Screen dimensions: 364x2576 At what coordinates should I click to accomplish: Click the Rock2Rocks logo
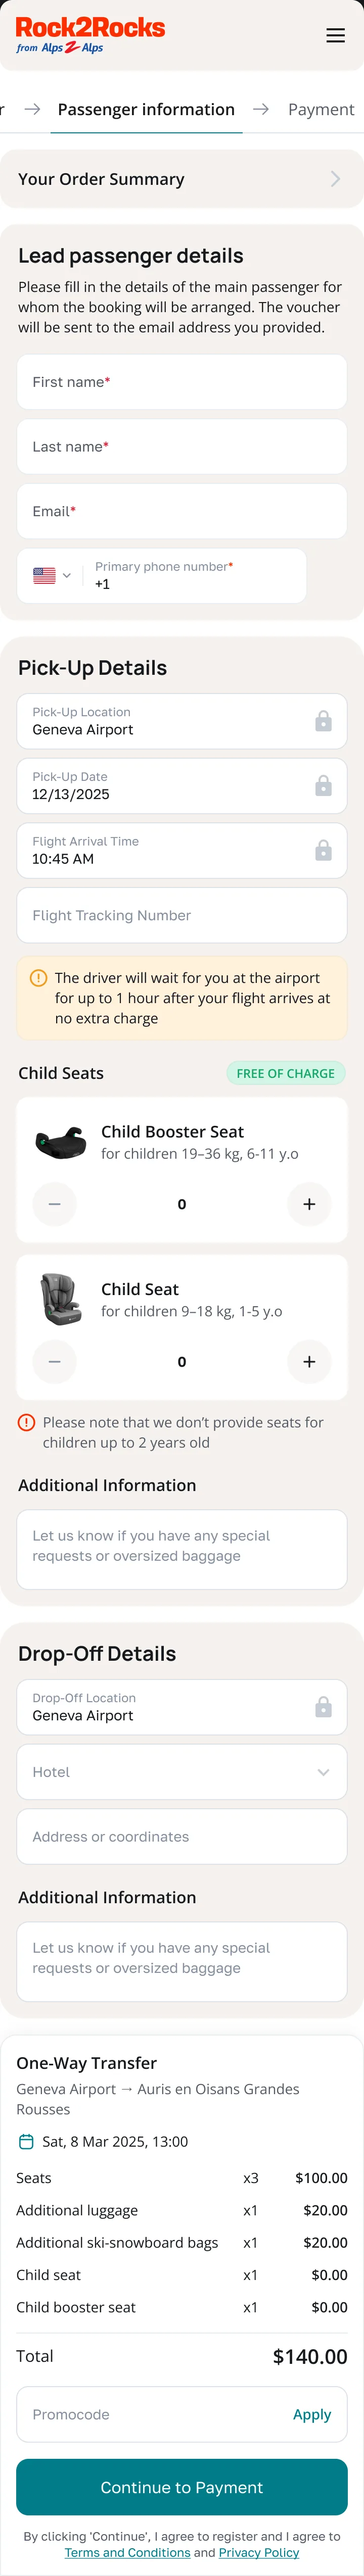(x=90, y=34)
